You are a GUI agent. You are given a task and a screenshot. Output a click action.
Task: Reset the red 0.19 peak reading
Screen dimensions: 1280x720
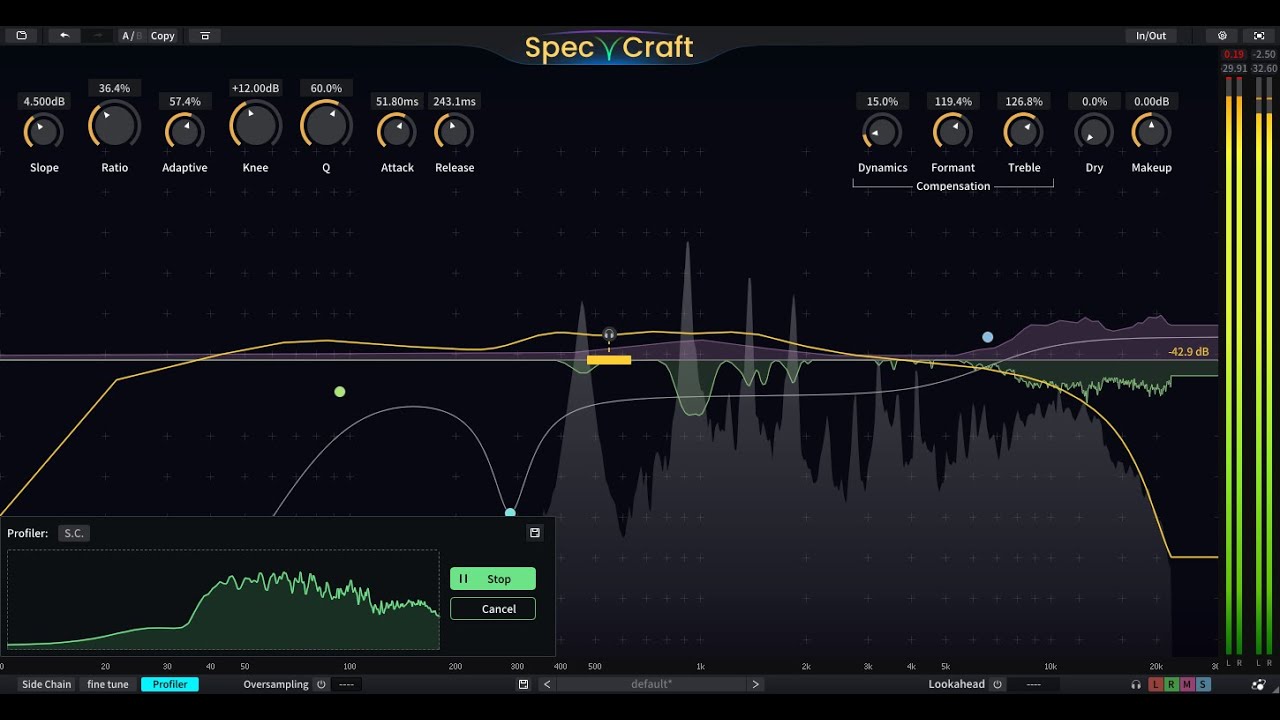pyautogui.click(x=1233, y=54)
